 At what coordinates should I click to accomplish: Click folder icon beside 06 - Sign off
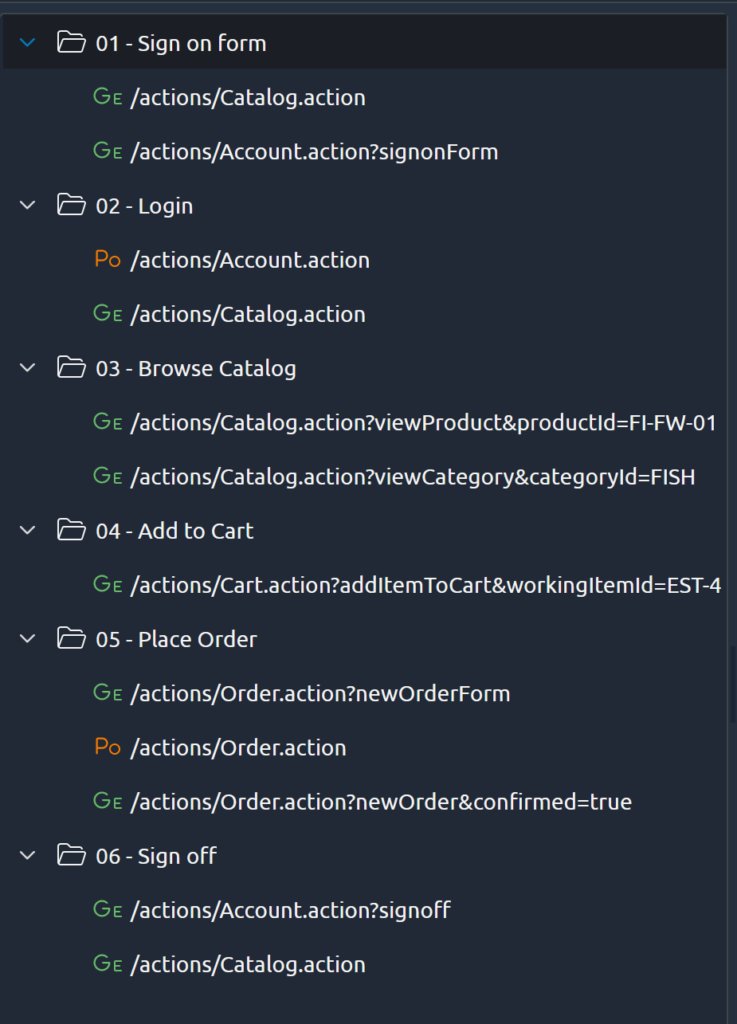71,856
